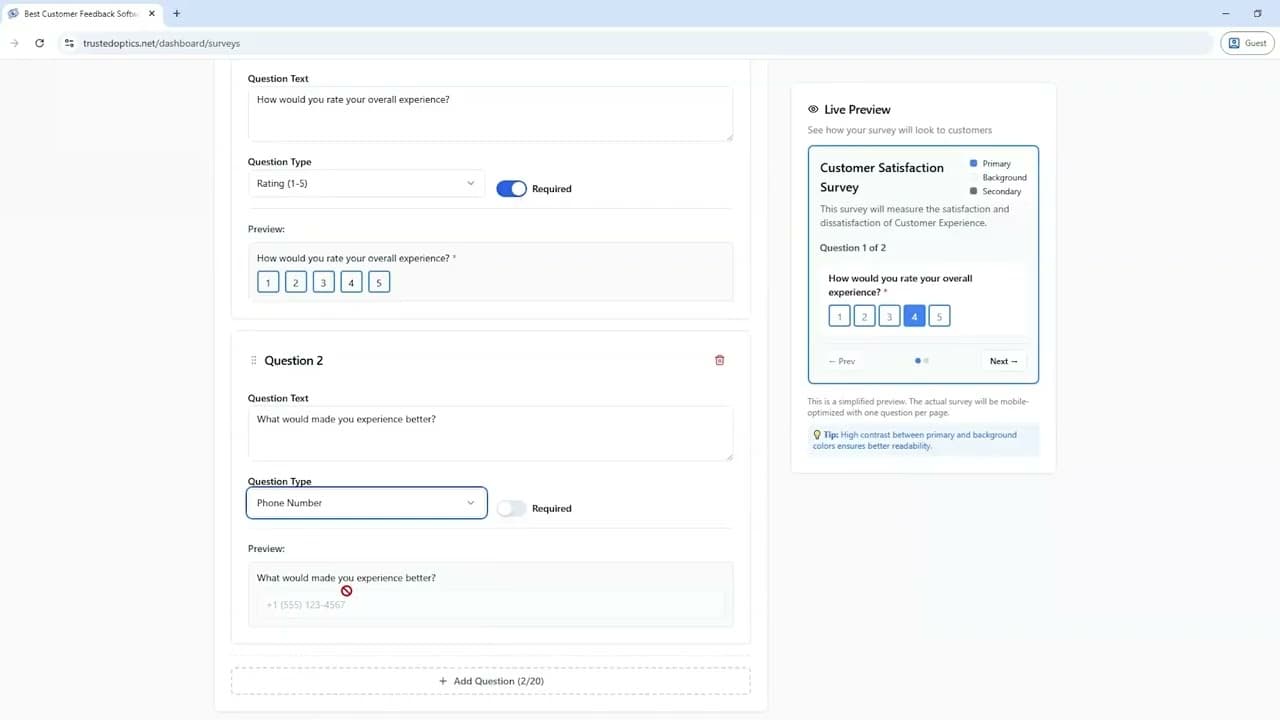
Task: Click the lightbulb icon in the Tip box
Action: (816, 435)
